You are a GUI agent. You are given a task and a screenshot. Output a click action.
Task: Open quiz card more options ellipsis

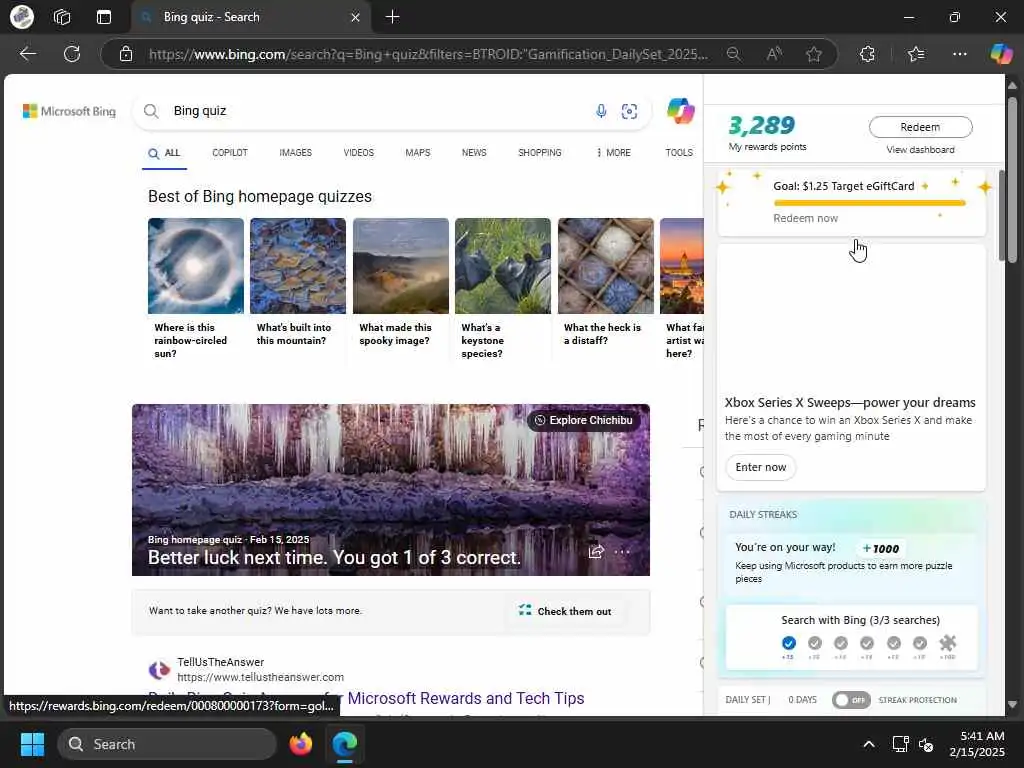pyautogui.click(x=622, y=552)
